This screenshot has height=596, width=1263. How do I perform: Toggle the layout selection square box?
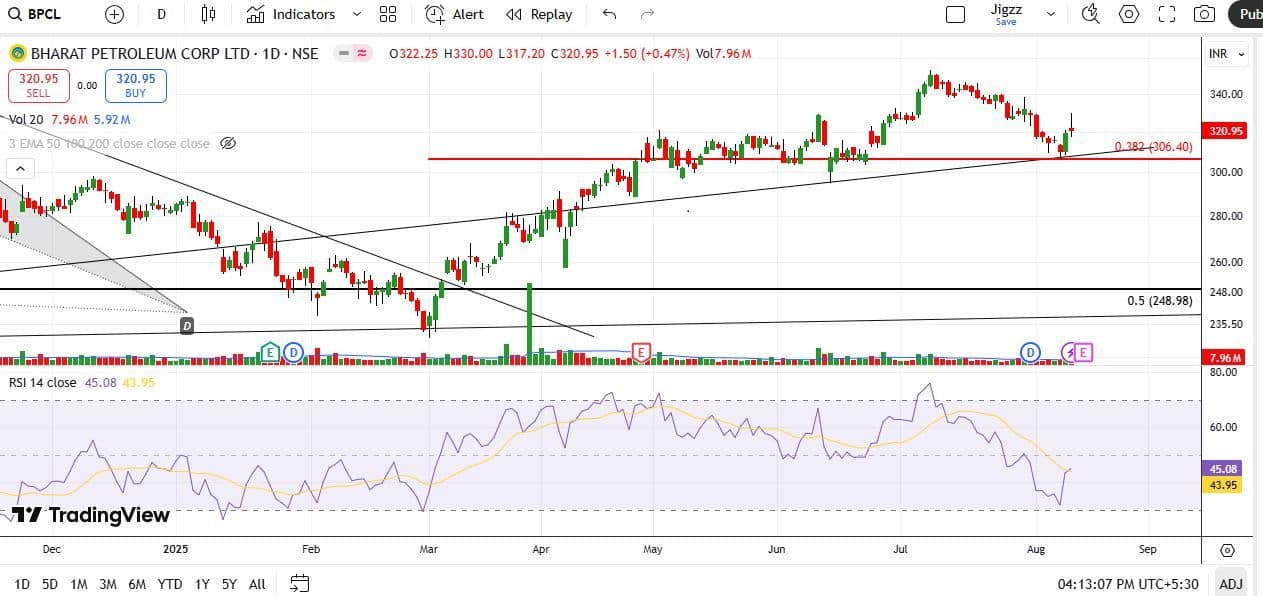pyautogui.click(x=955, y=14)
